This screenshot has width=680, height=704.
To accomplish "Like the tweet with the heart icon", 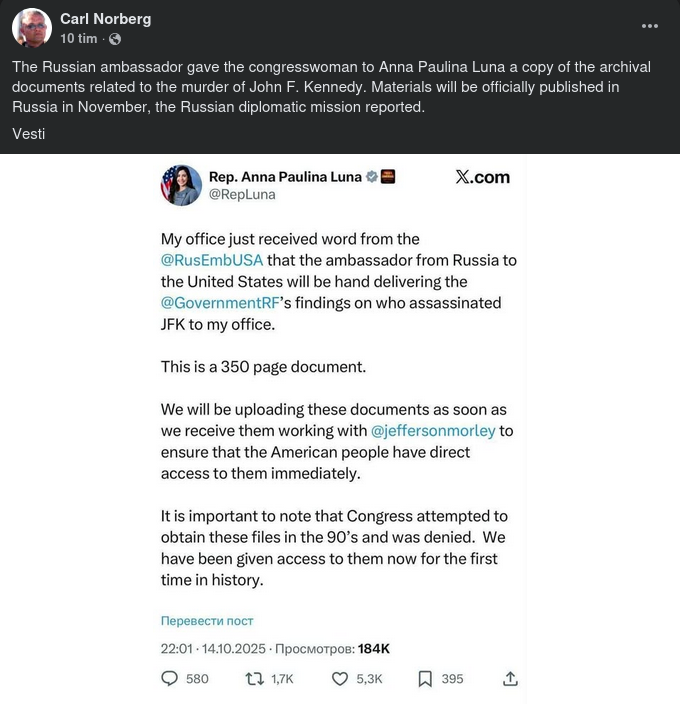I will coord(340,678).
